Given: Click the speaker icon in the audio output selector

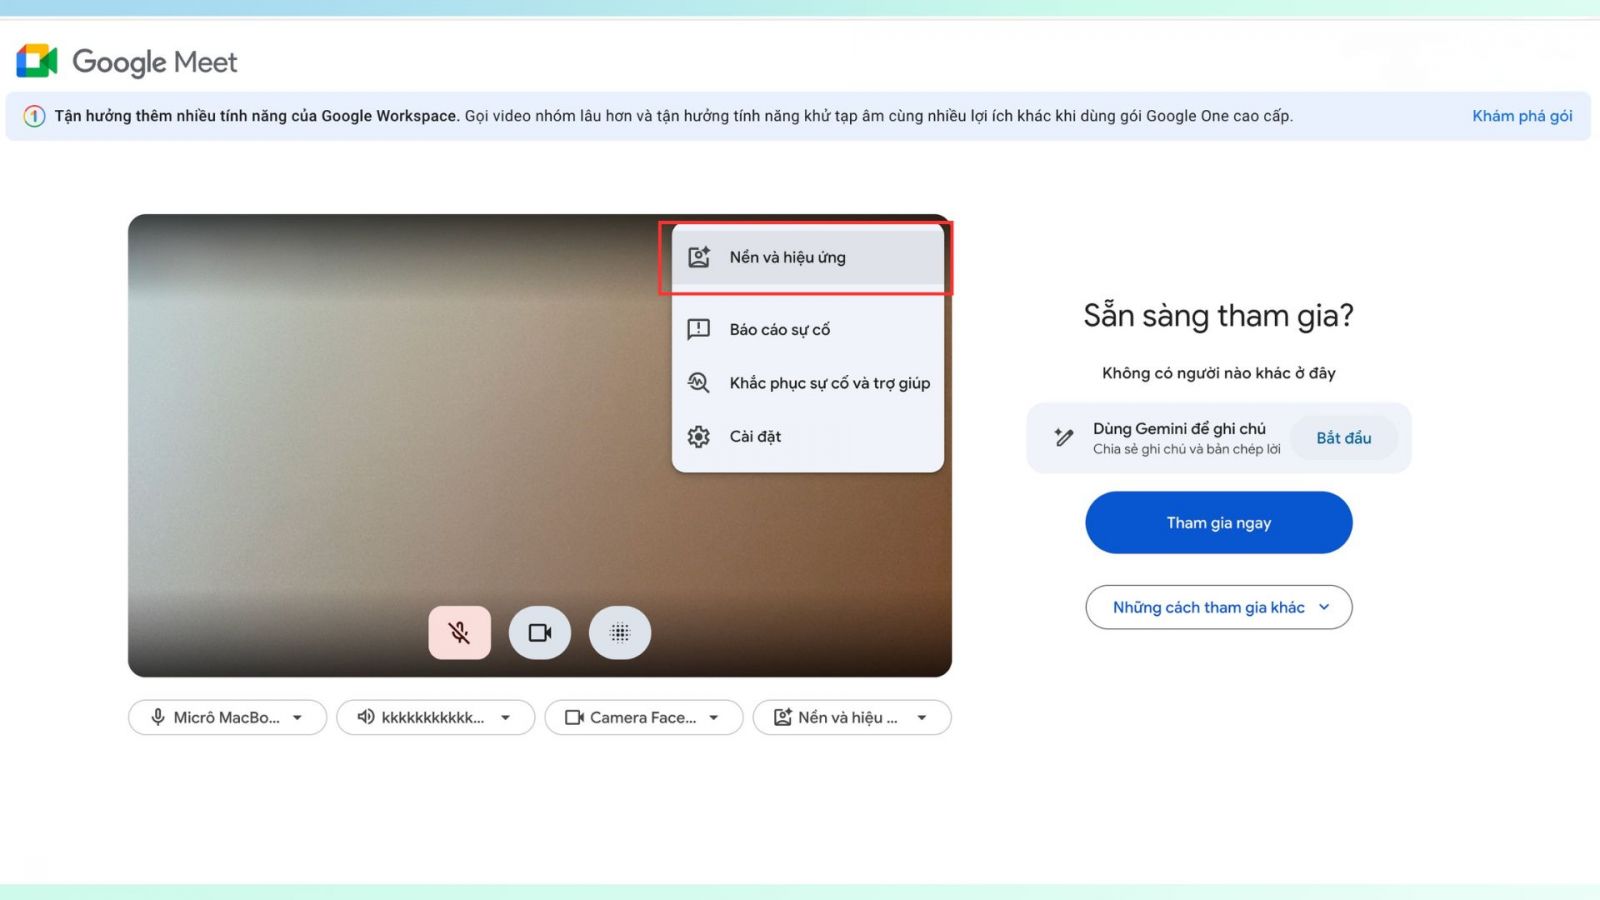Looking at the screenshot, I should click(366, 717).
